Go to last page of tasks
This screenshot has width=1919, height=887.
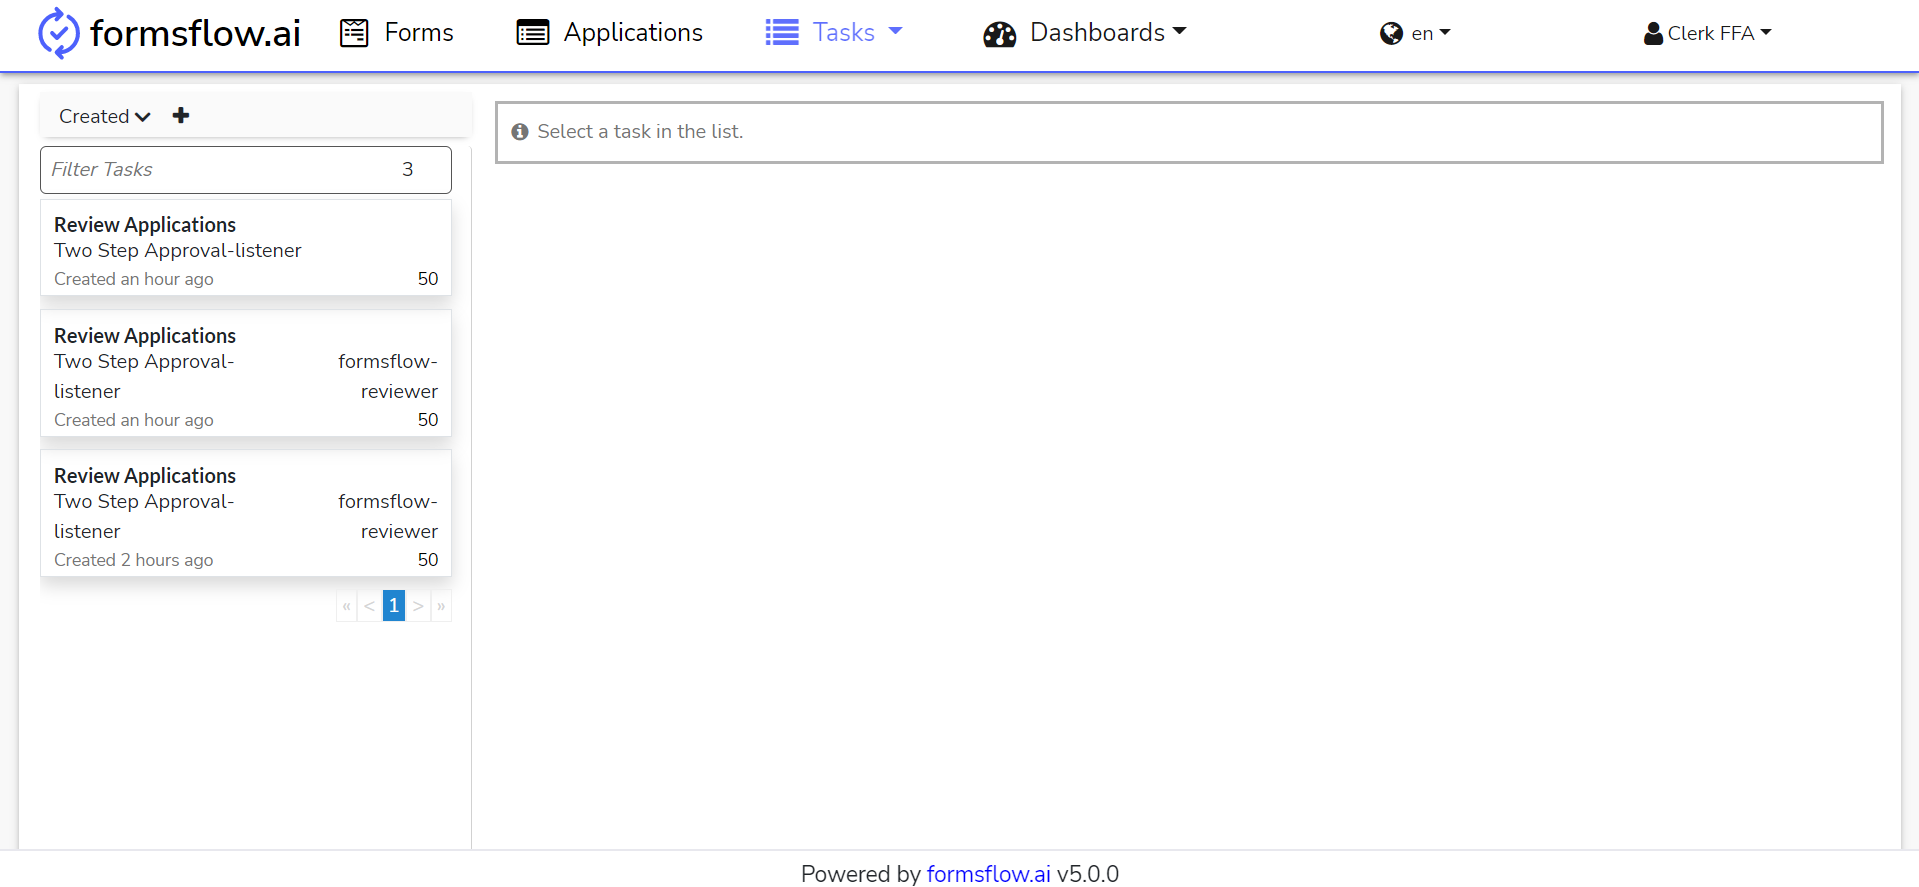pyautogui.click(x=441, y=606)
